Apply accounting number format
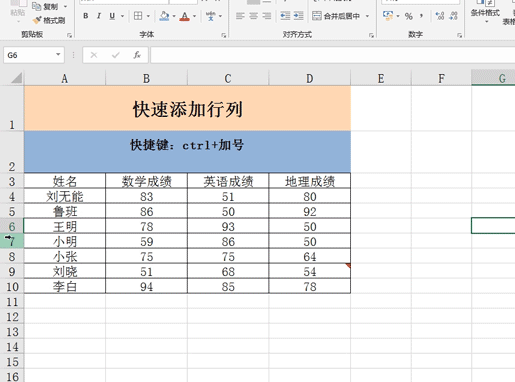This screenshot has height=382, width=515. tap(388, 16)
